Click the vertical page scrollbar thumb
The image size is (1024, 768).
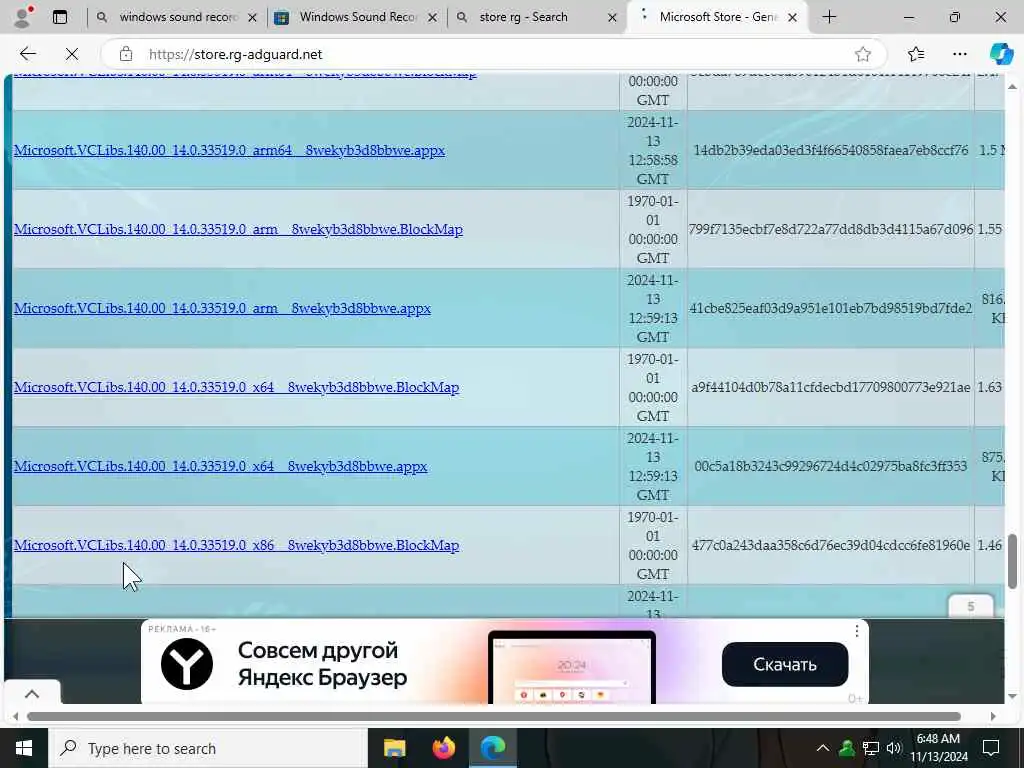coord(1012,561)
